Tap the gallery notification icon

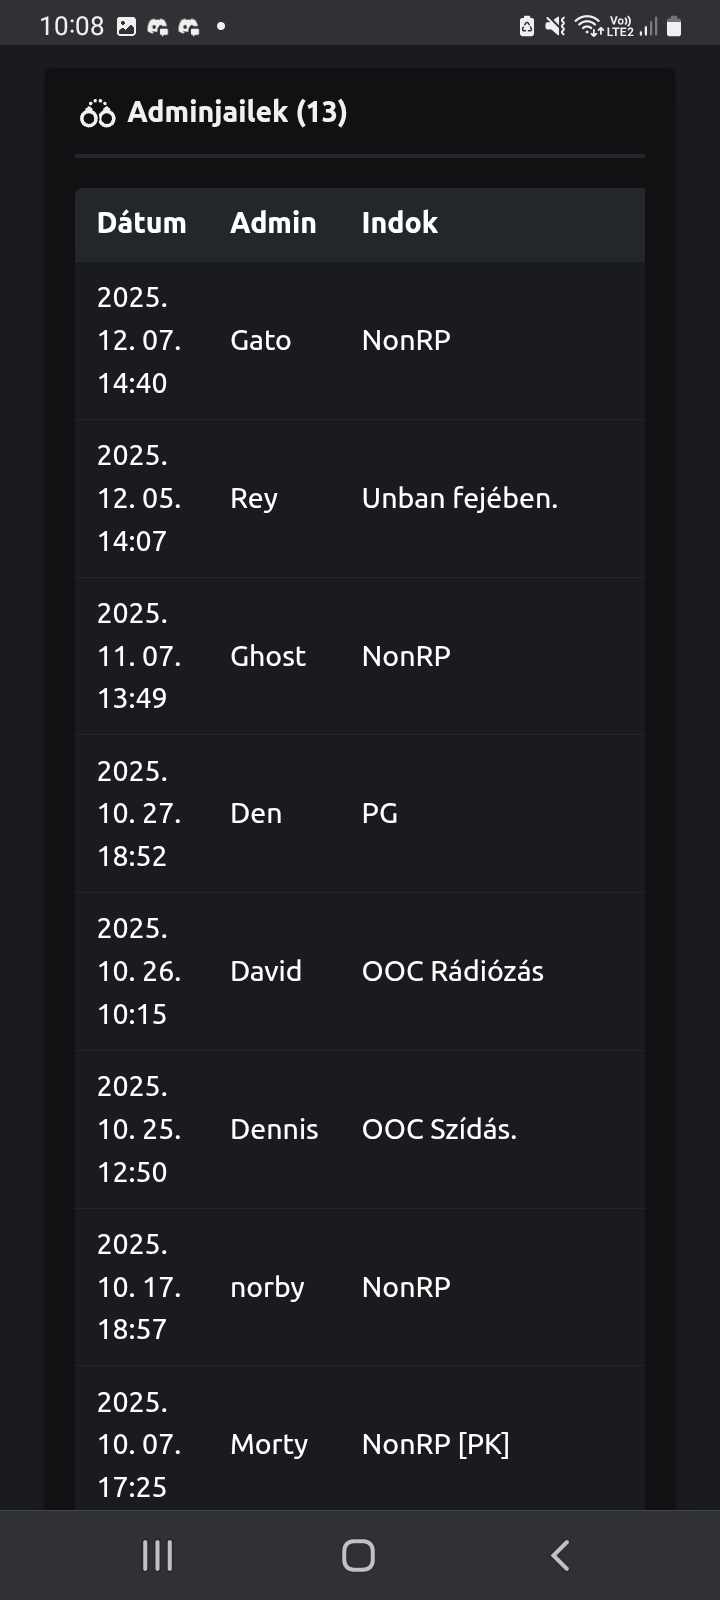127,27
